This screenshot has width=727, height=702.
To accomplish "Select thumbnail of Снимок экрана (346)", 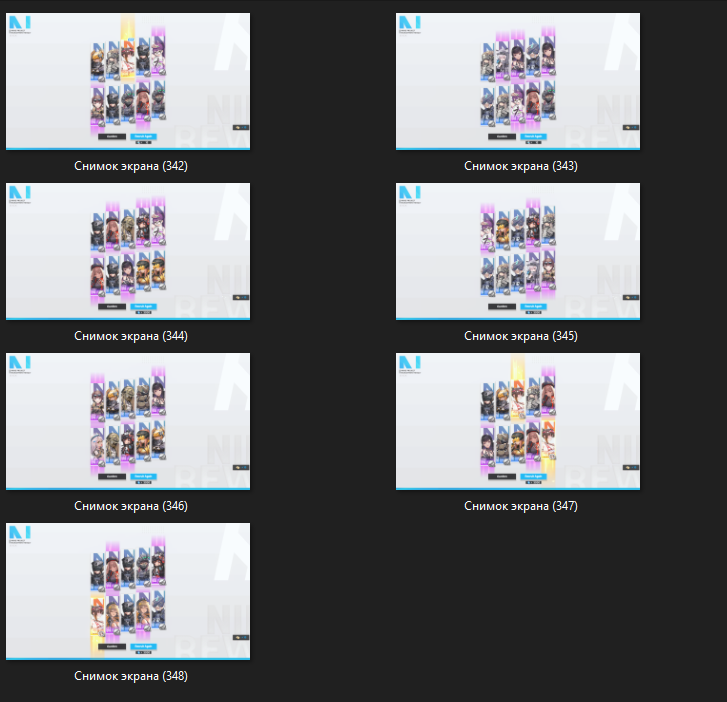I will click(128, 421).
